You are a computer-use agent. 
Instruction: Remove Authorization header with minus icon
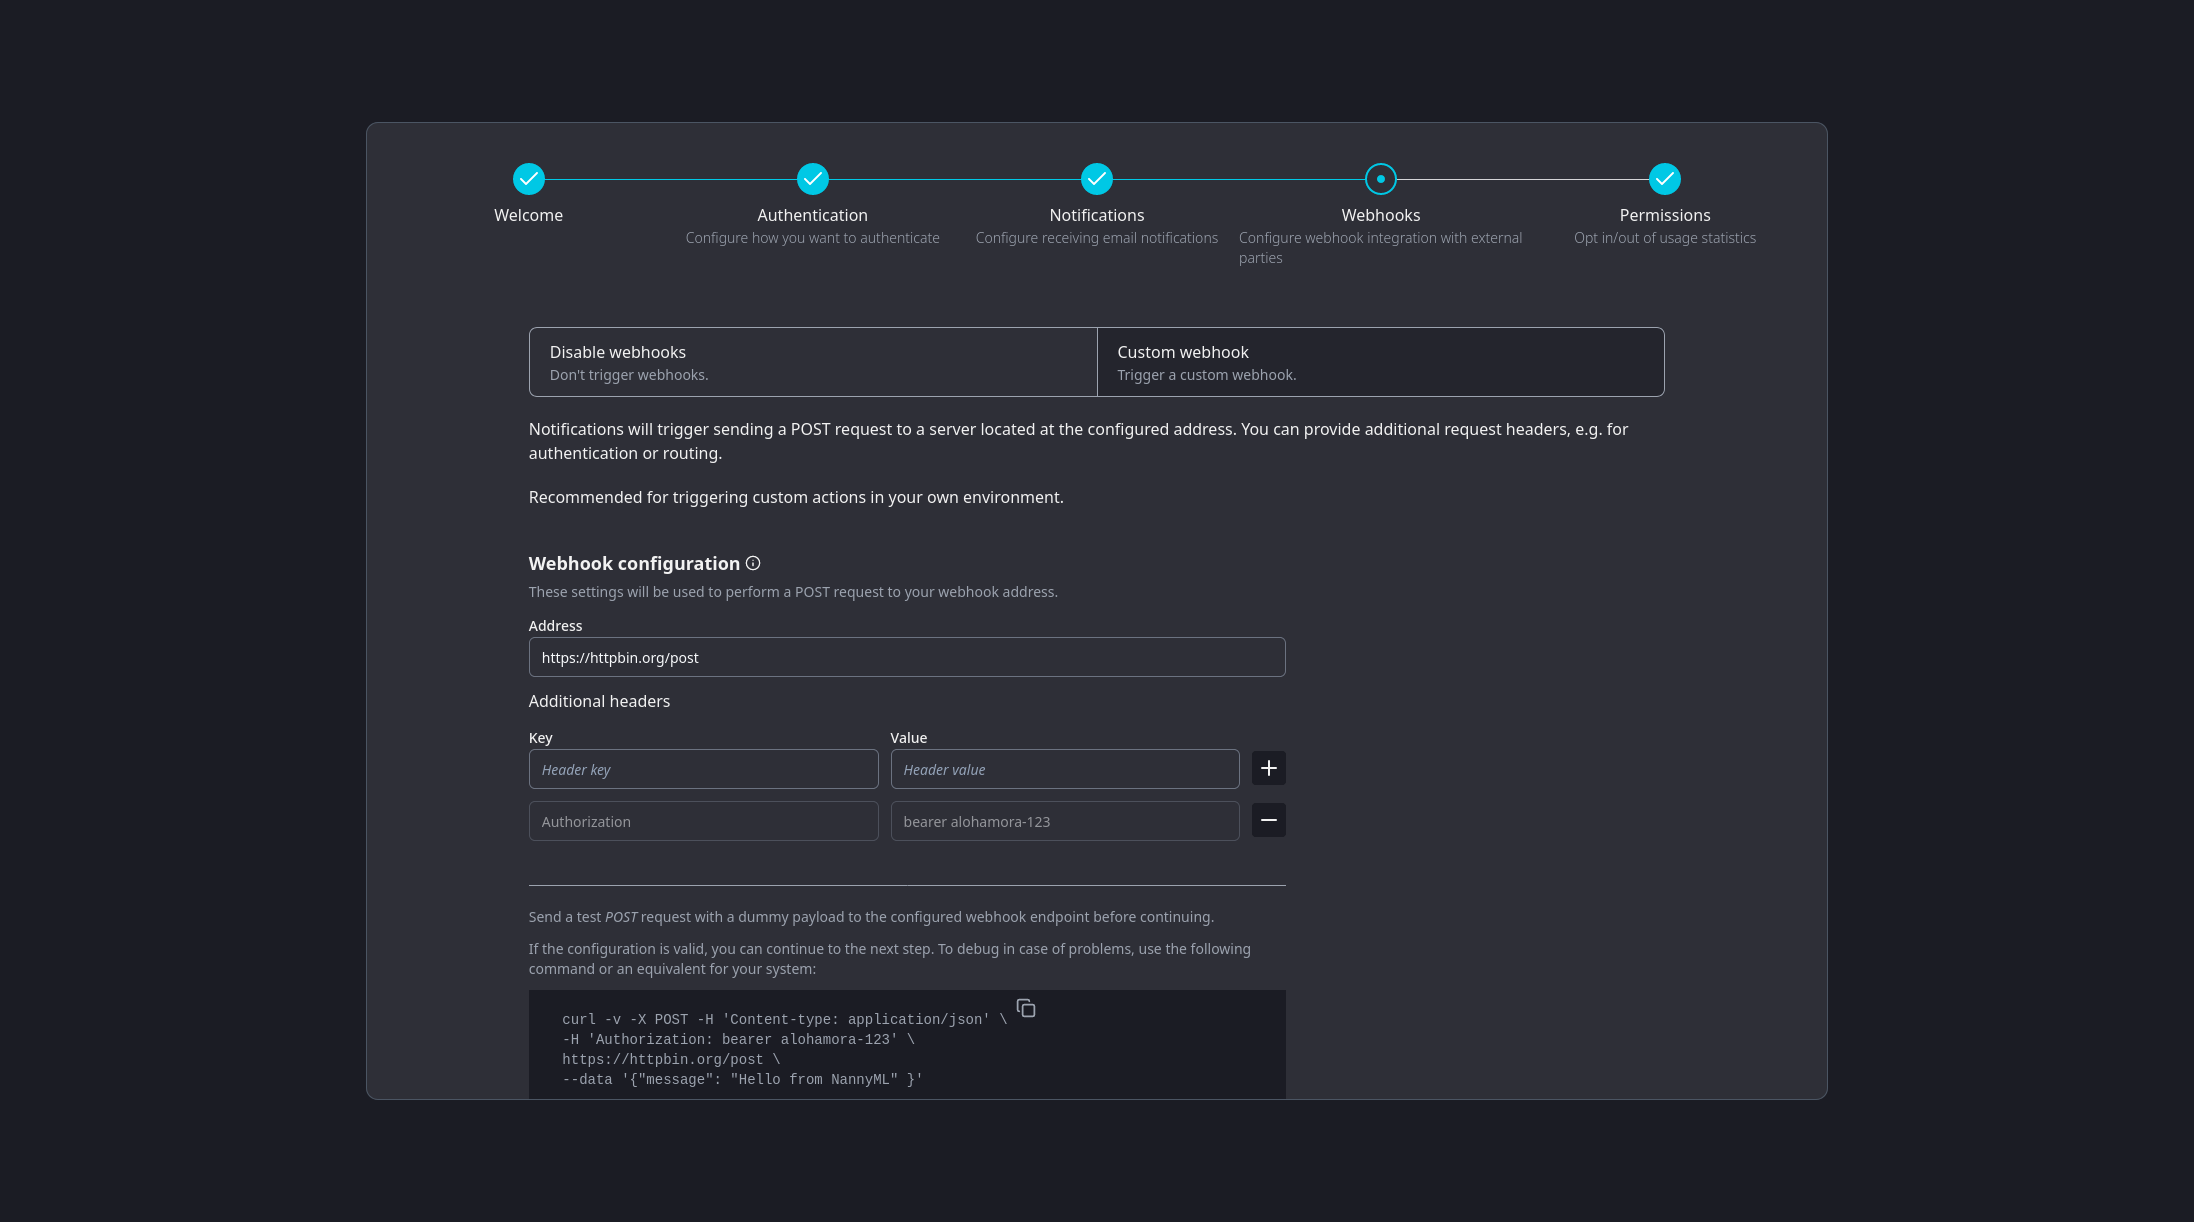(1268, 820)
